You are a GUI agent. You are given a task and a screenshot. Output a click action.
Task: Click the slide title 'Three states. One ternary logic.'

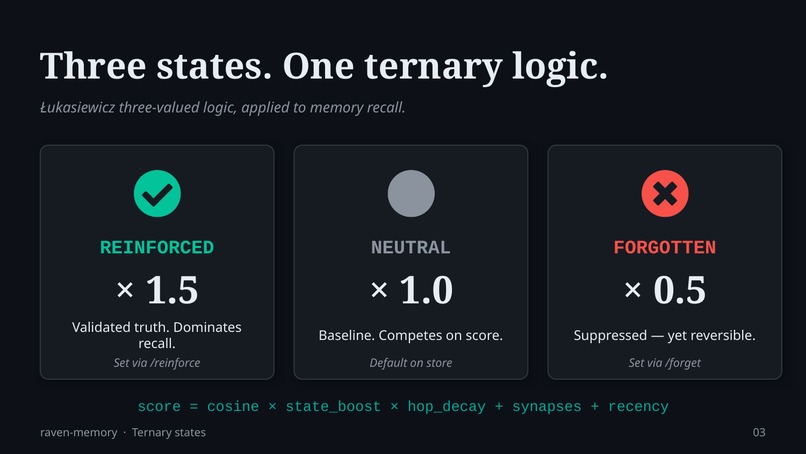tap(323, 66)
